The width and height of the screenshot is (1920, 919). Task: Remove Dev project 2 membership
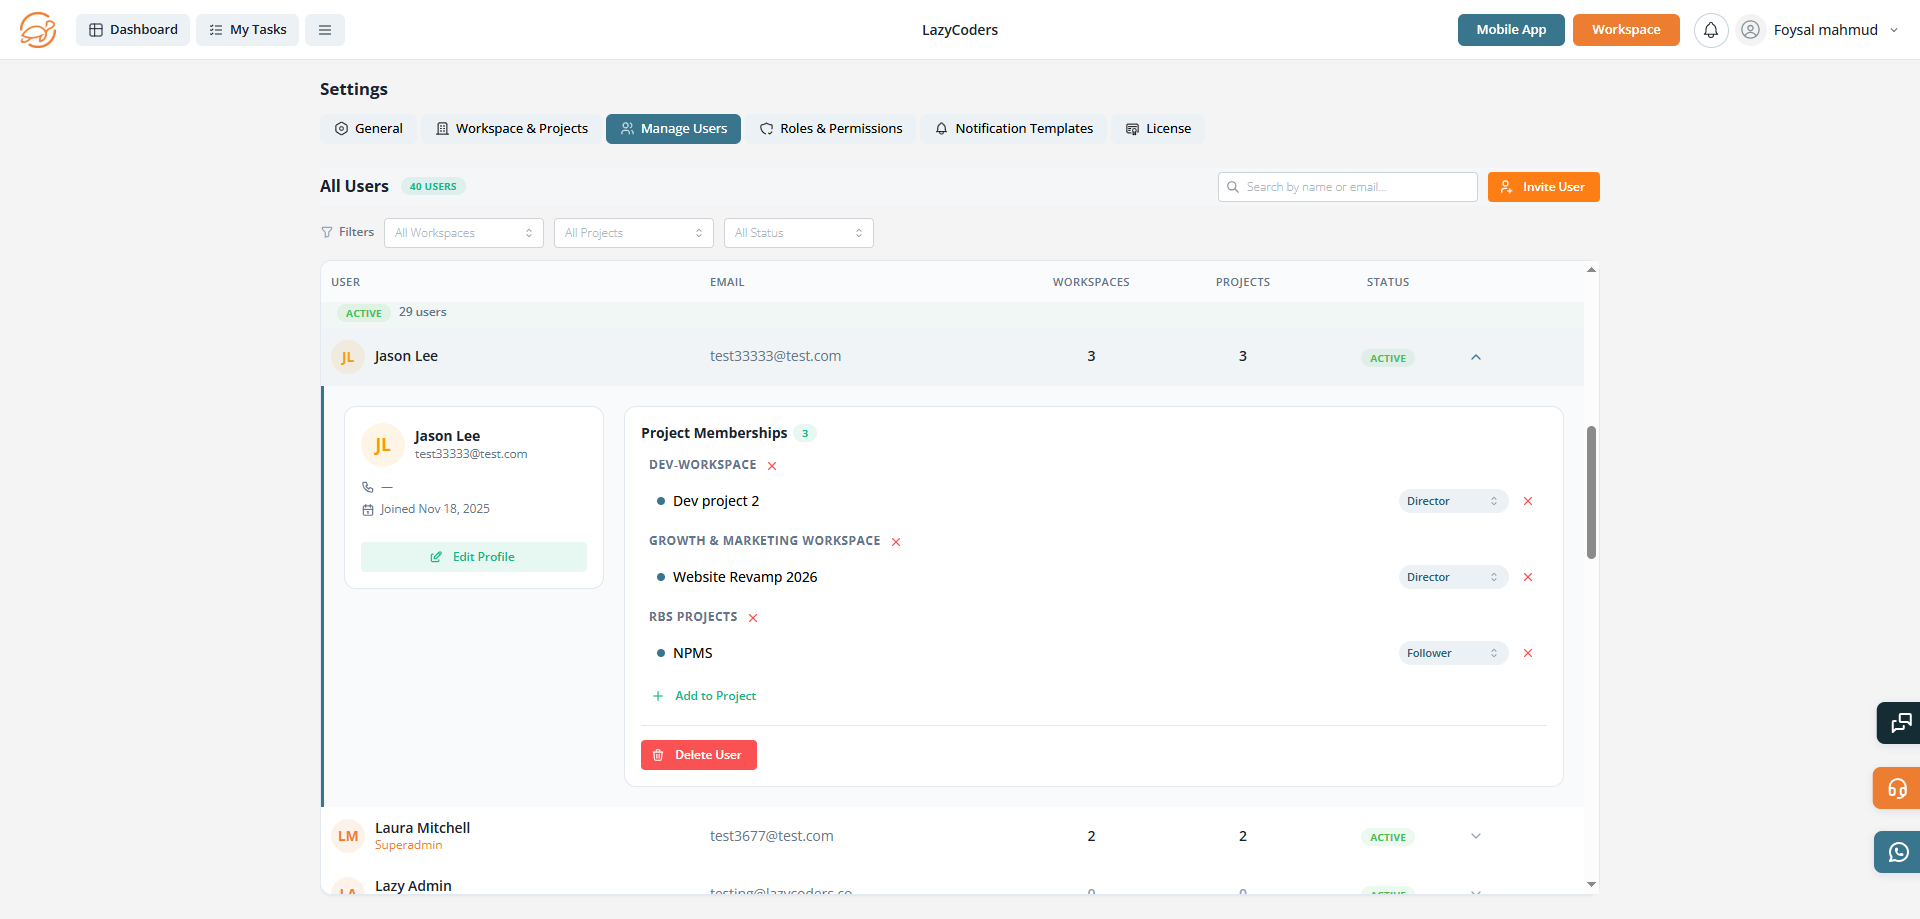pos(1527,501)
